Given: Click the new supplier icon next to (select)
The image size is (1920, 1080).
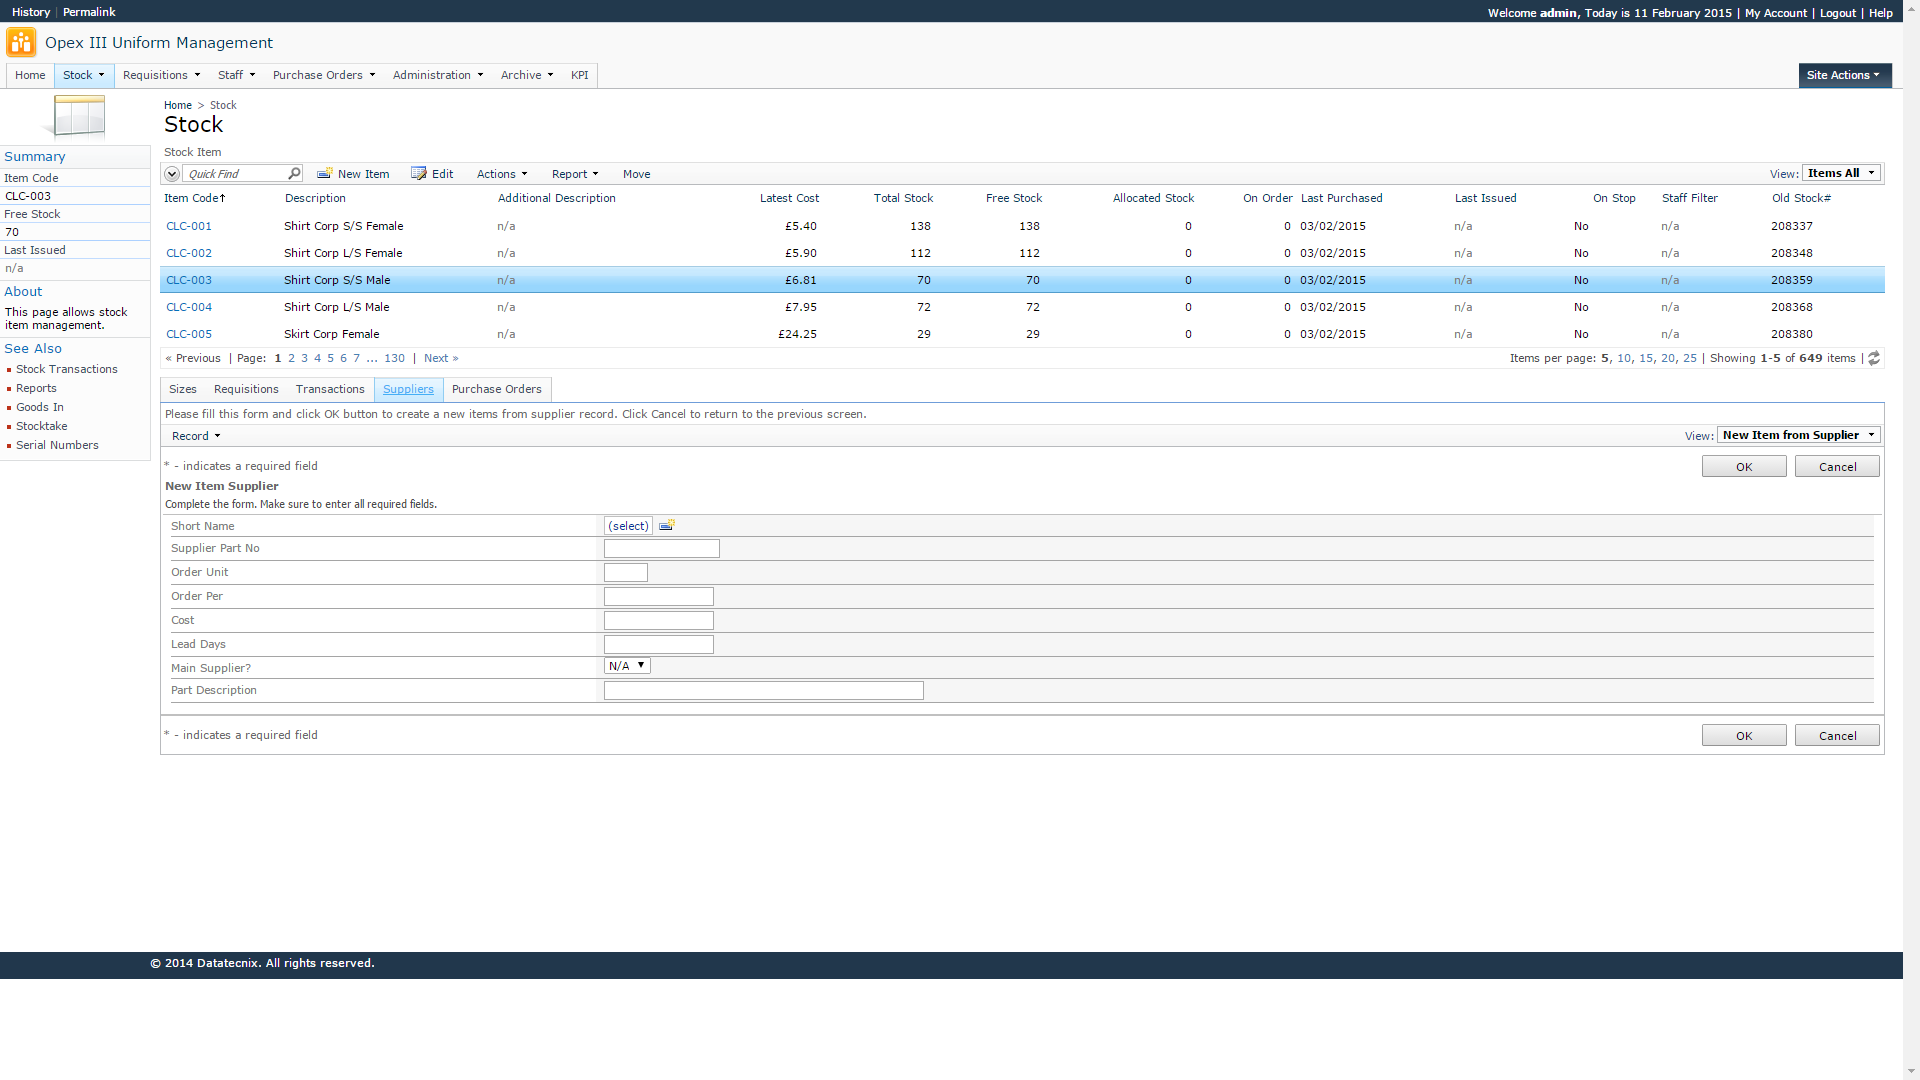Looking at the screenshot, I should click(x=667, y=525).
